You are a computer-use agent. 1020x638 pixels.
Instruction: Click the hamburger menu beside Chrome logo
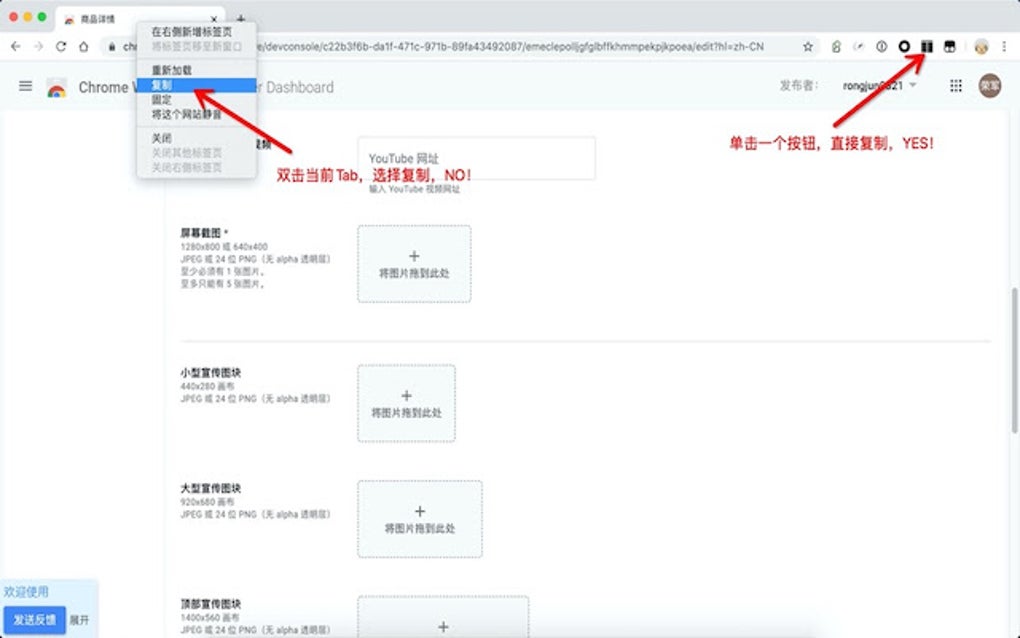pos(25,86)
